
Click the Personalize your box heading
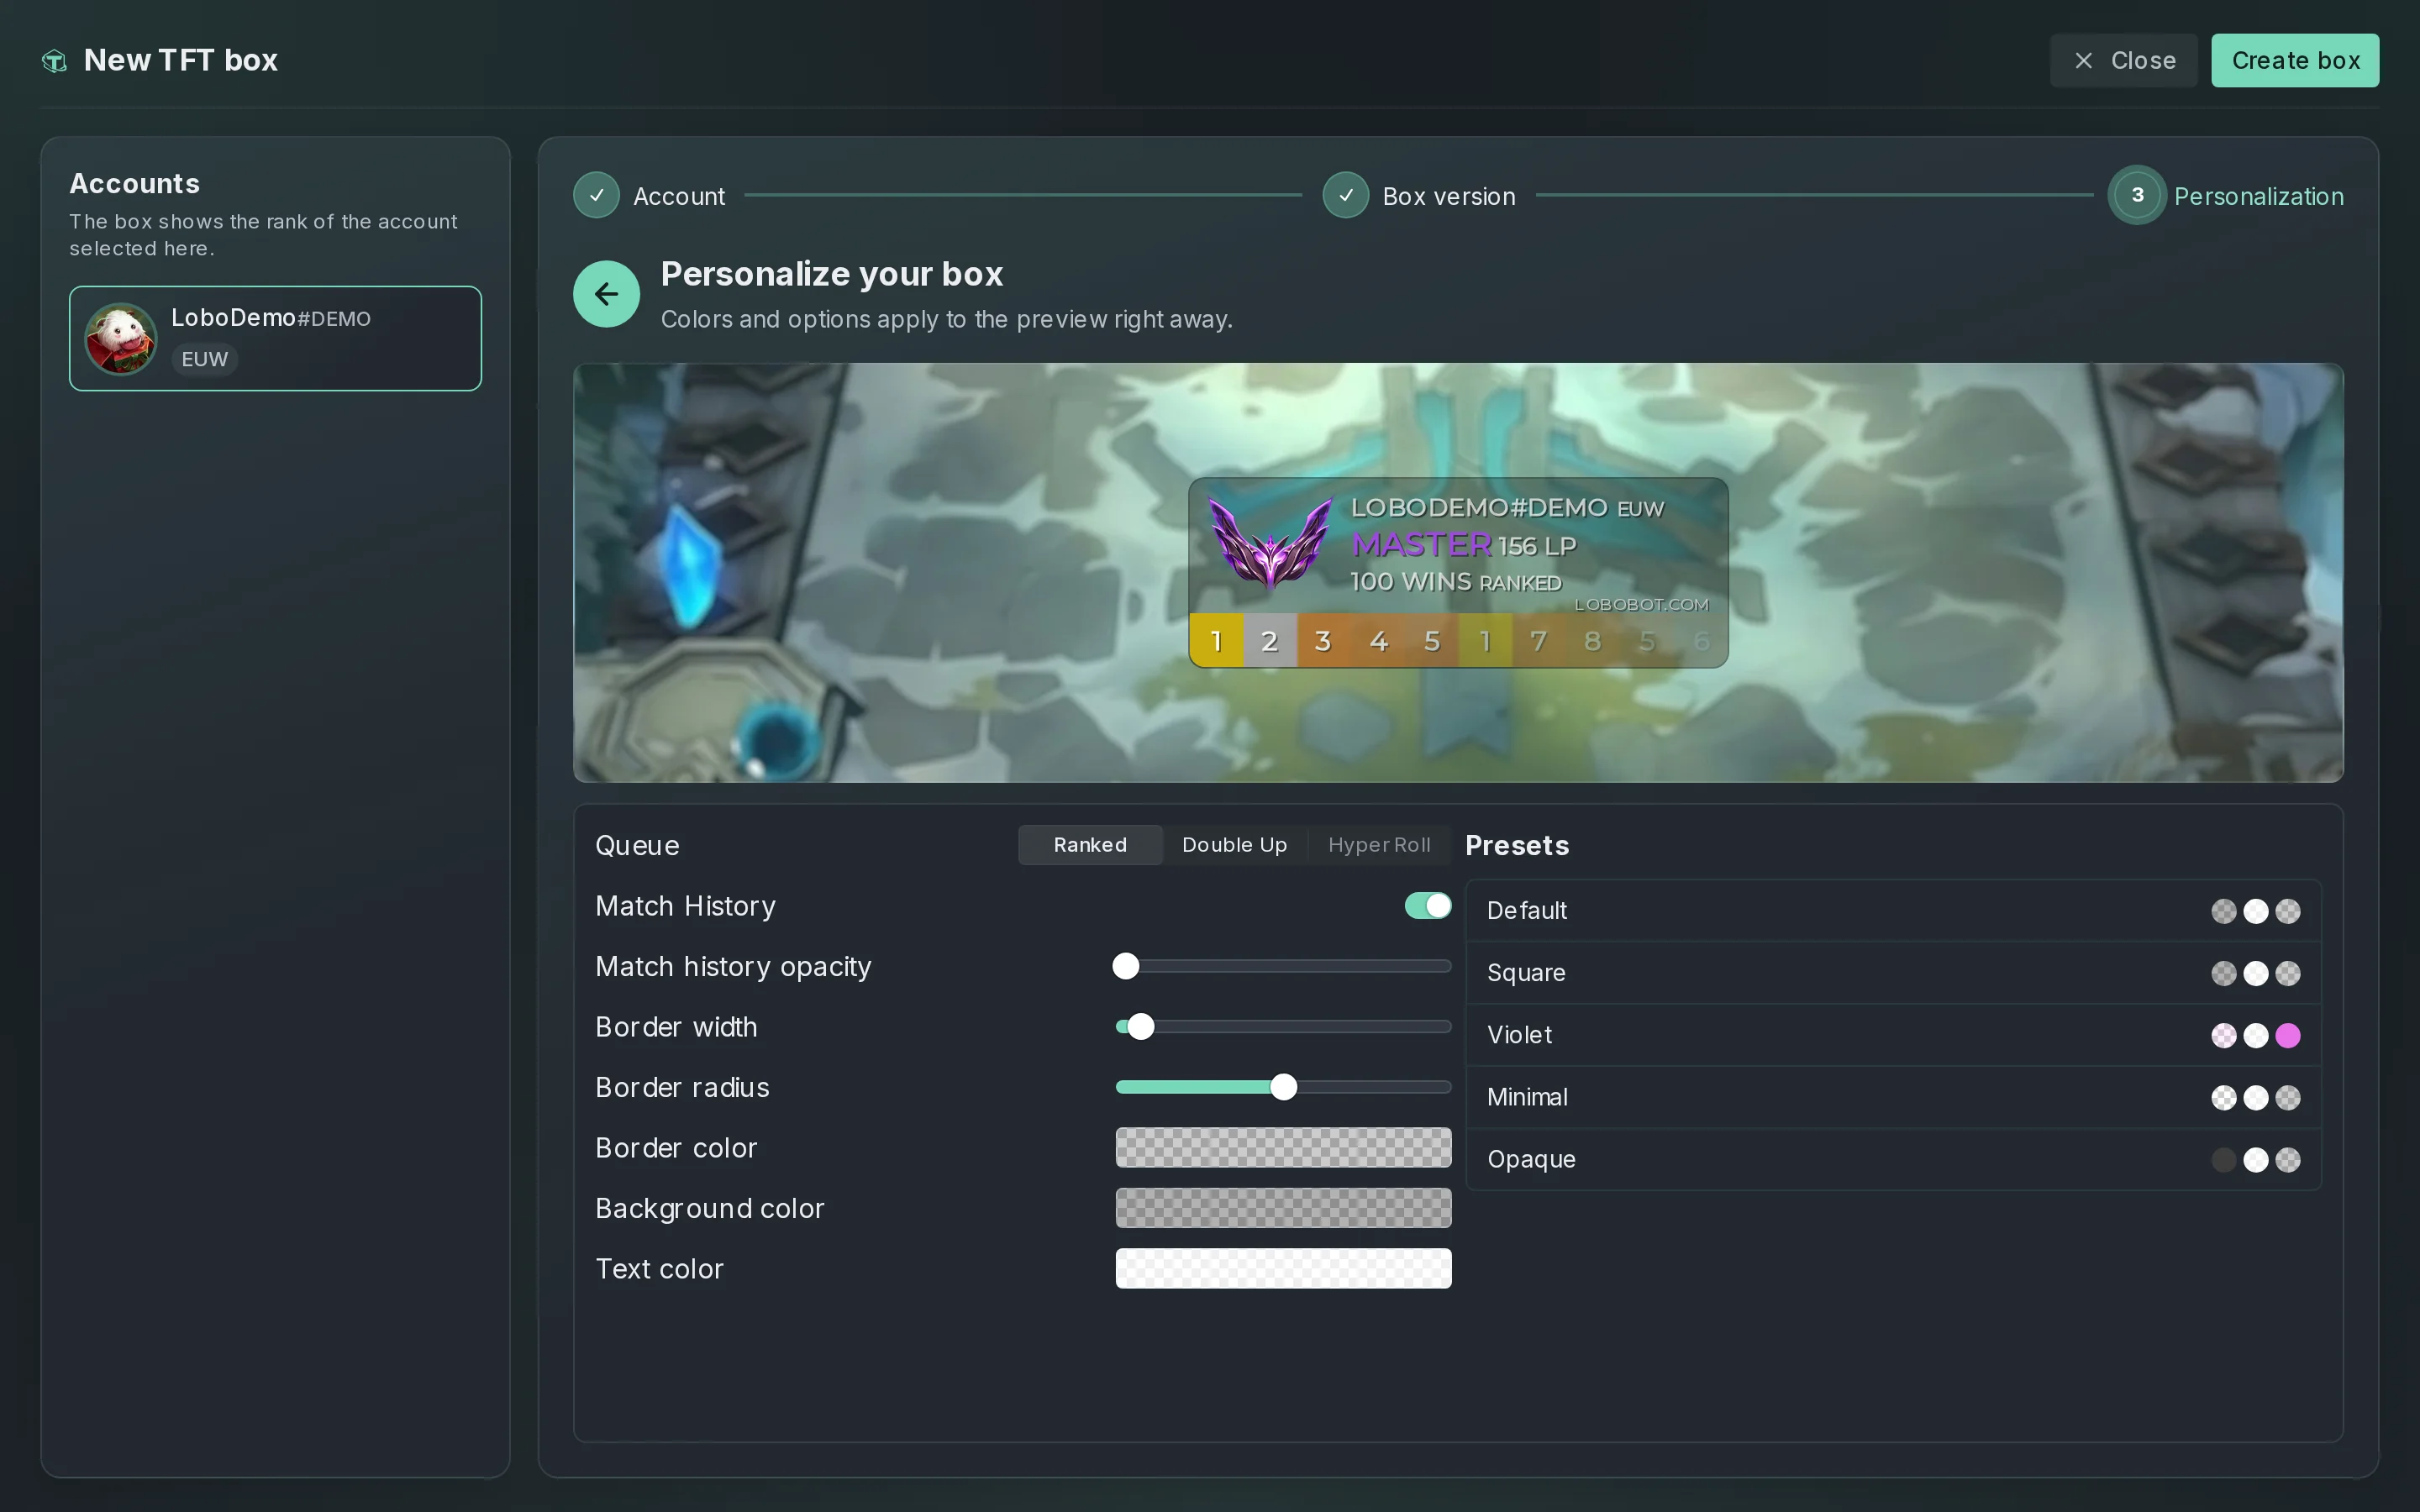click(831, 274)
